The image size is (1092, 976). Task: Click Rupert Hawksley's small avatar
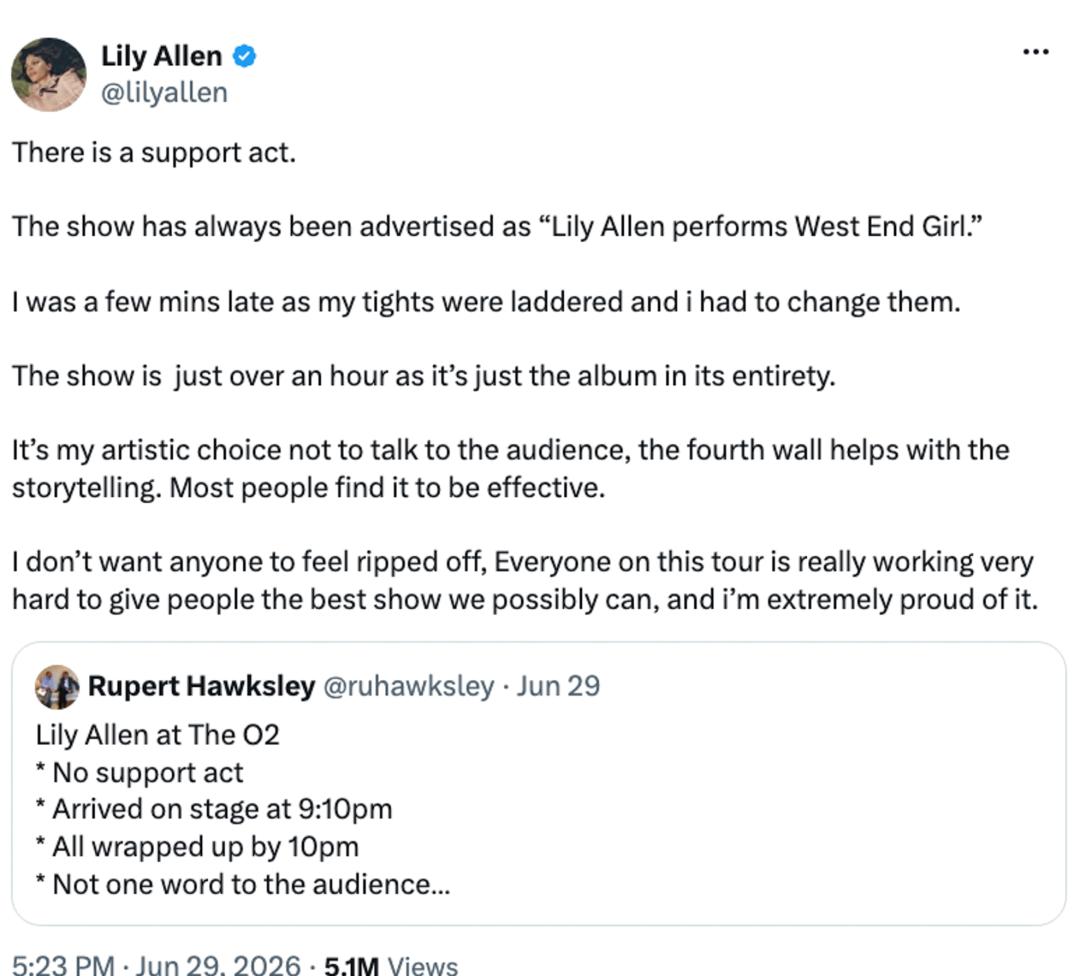(x=57, y=687)
